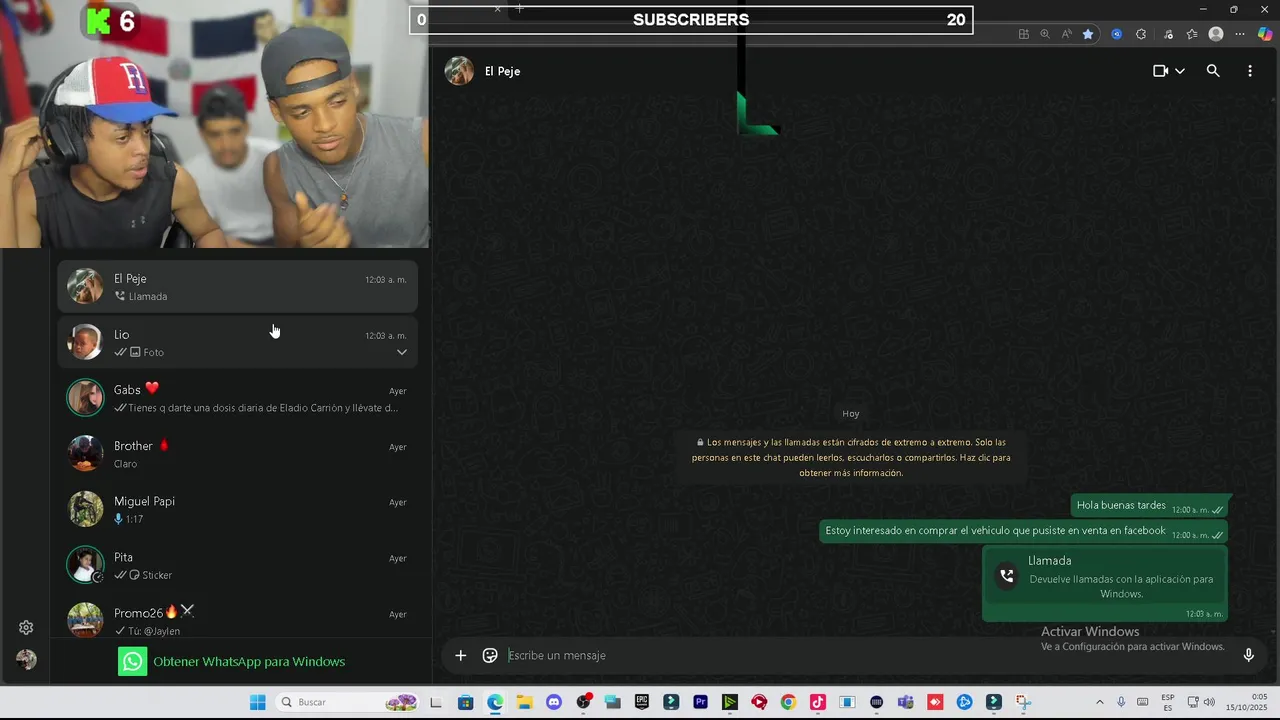Open the favorites list icon

1192,34
